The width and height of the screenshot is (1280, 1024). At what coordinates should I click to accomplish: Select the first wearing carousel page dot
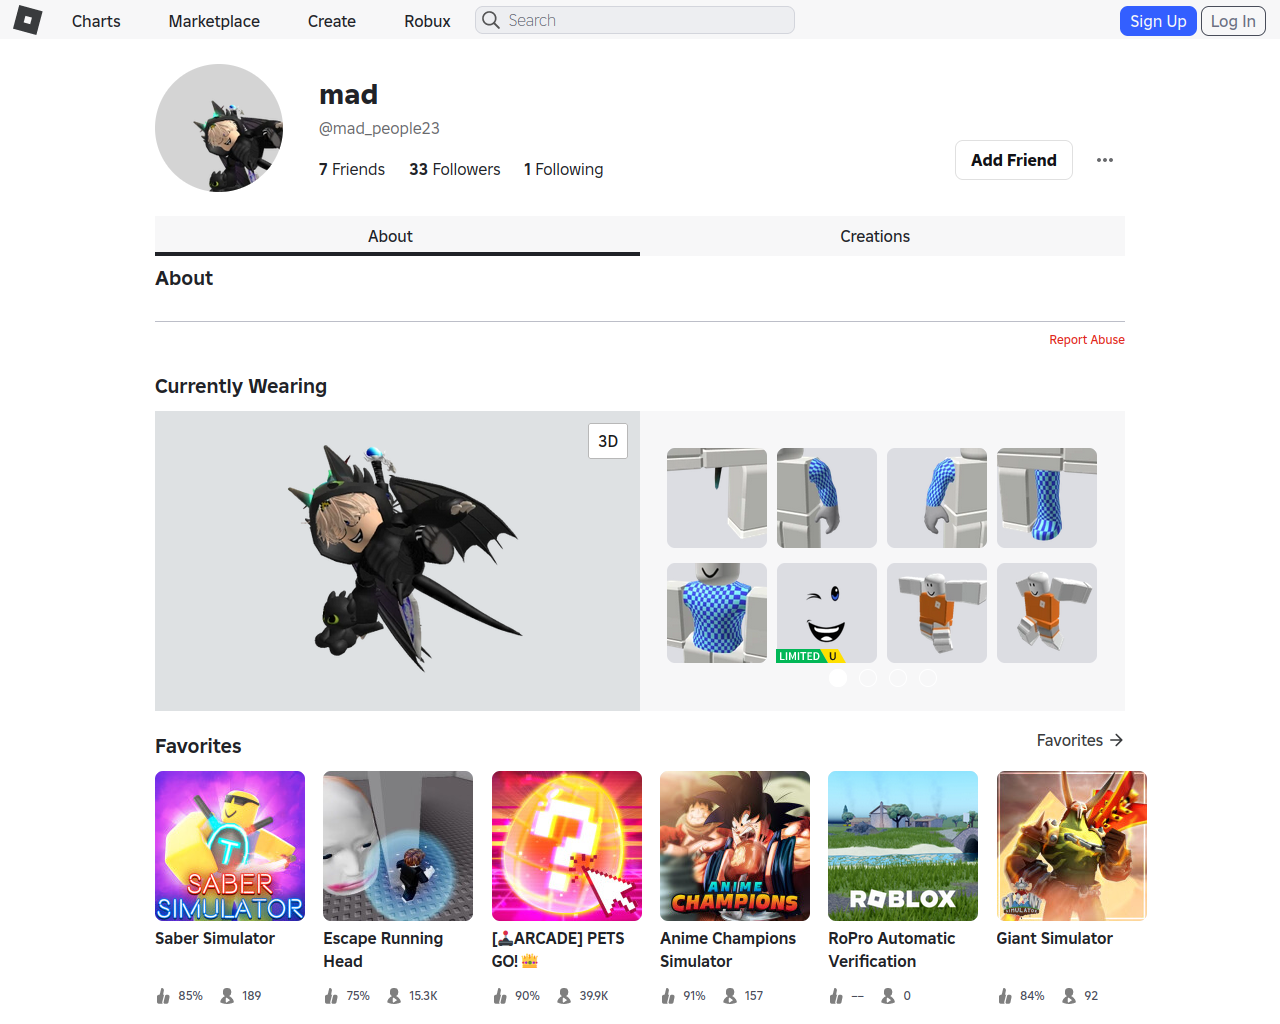838,678
